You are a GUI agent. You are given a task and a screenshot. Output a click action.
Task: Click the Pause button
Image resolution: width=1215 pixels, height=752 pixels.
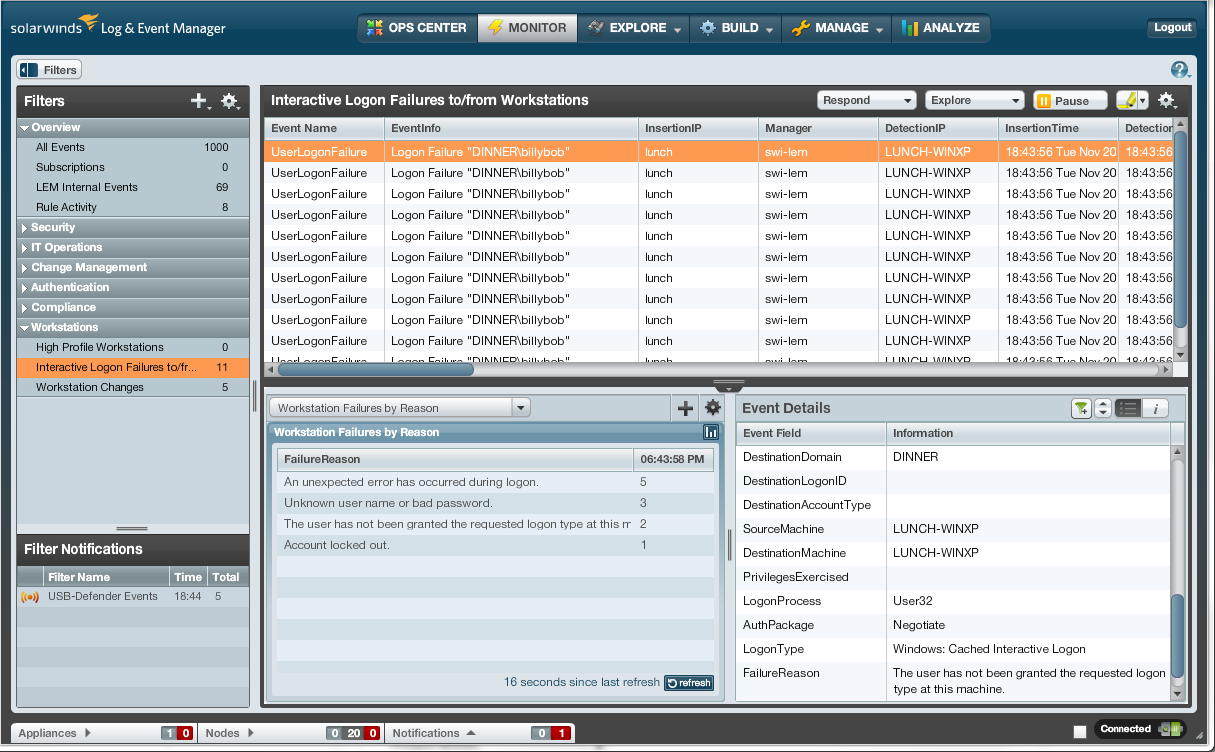(x=1070, y=100)
